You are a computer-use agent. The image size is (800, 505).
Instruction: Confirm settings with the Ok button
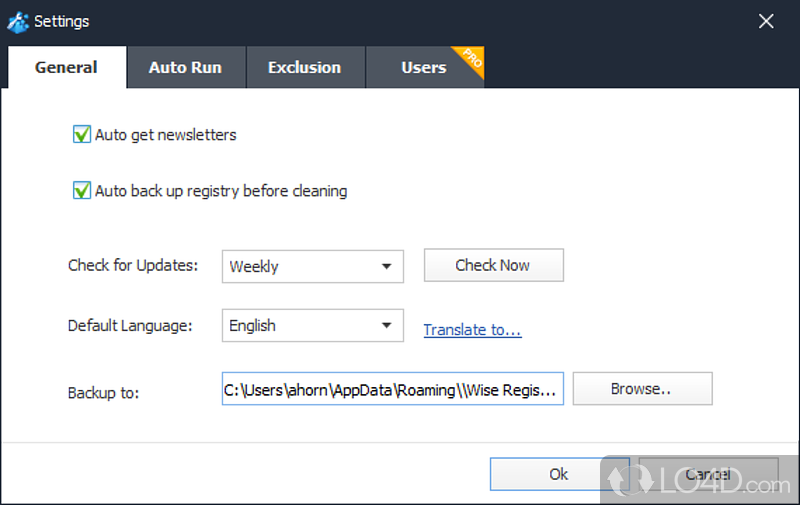point(559,474)
